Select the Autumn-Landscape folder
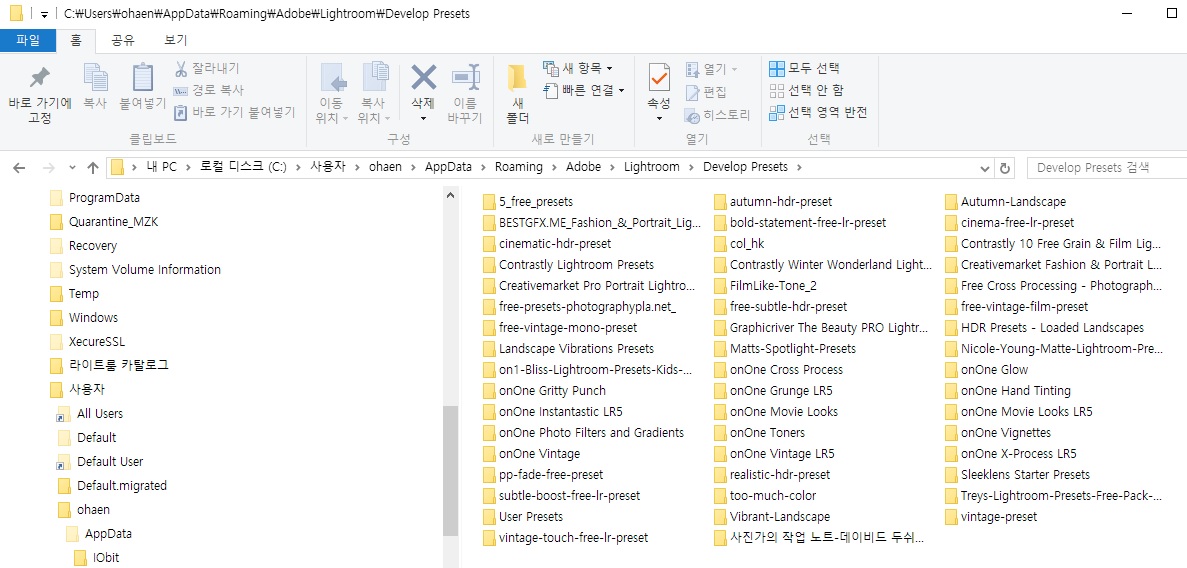This screenshot has width=1187, height=568. tap(1013, 202)
